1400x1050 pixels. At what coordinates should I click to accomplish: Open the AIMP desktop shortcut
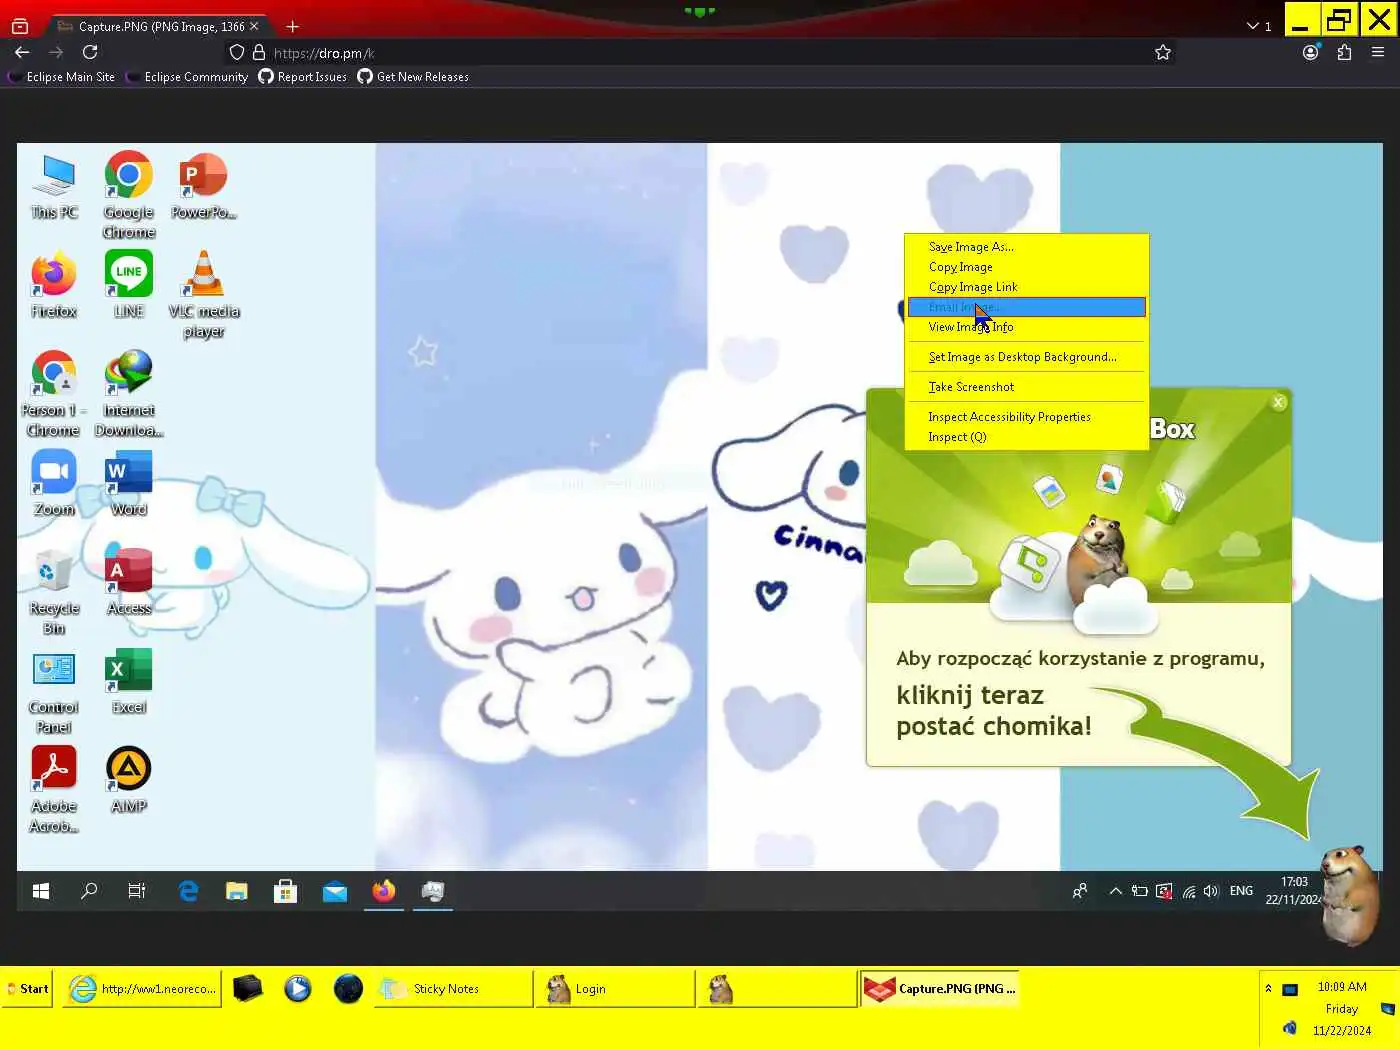pyautogui.click(x=129, y=780)
